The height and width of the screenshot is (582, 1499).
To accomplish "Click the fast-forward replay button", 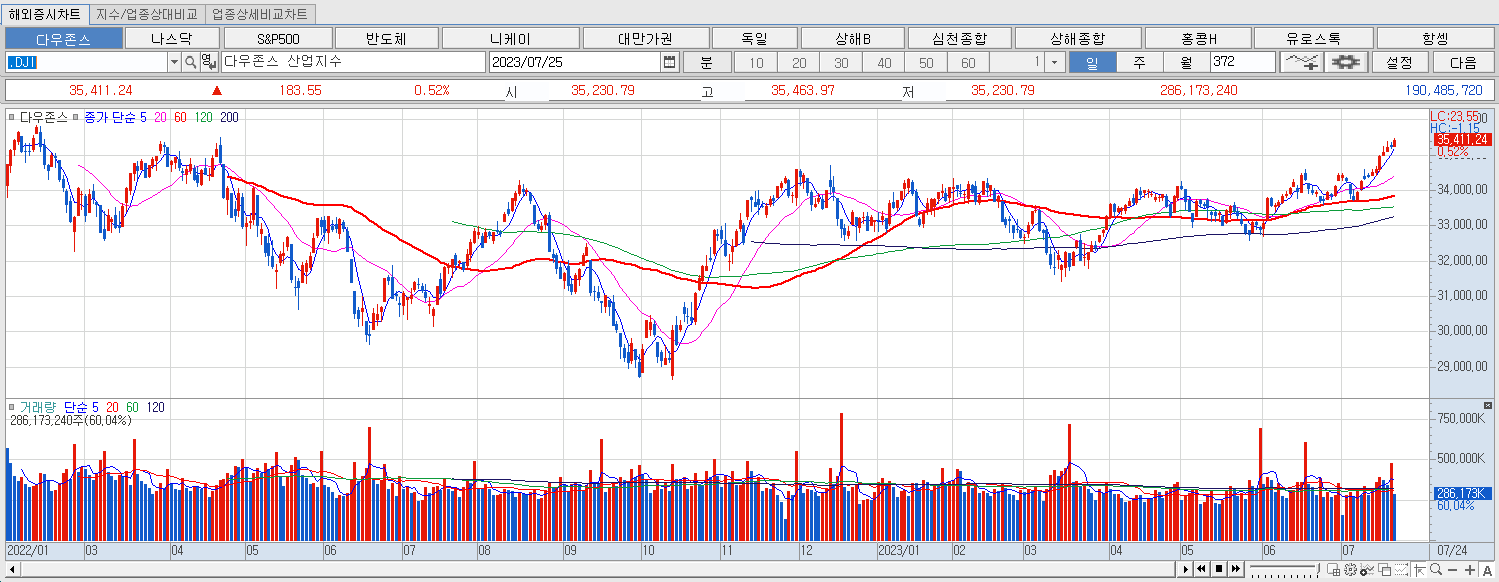I will (1236, 569).
